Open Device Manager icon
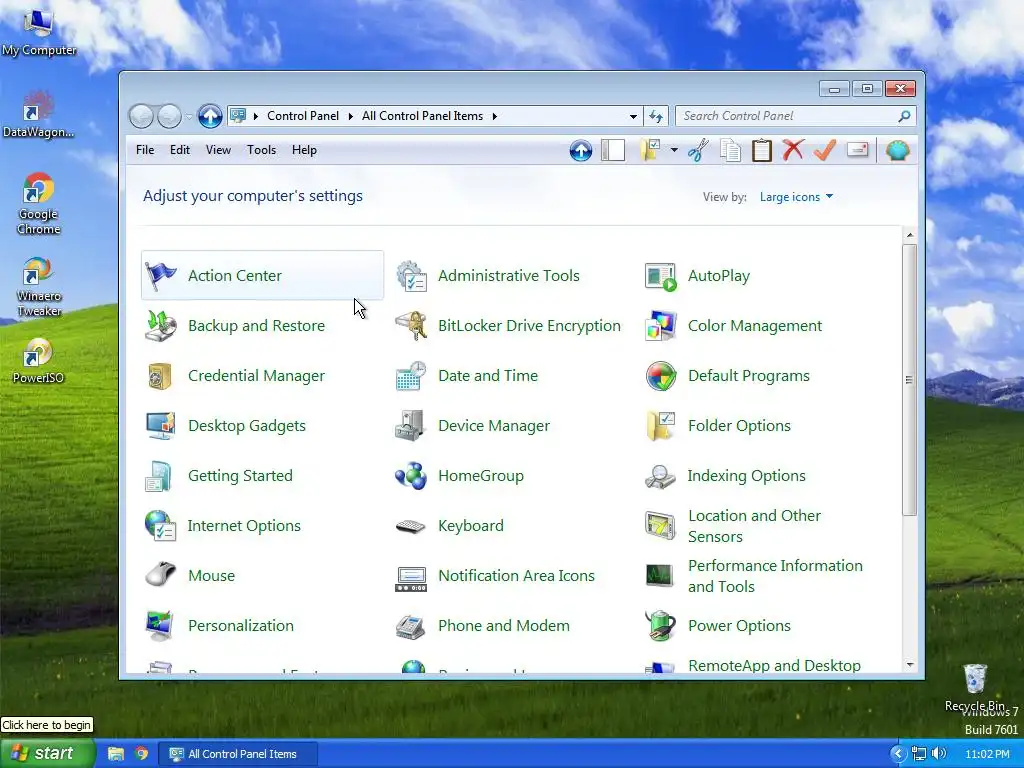This screenshot has width=1024, height=768. pos(411,426)
